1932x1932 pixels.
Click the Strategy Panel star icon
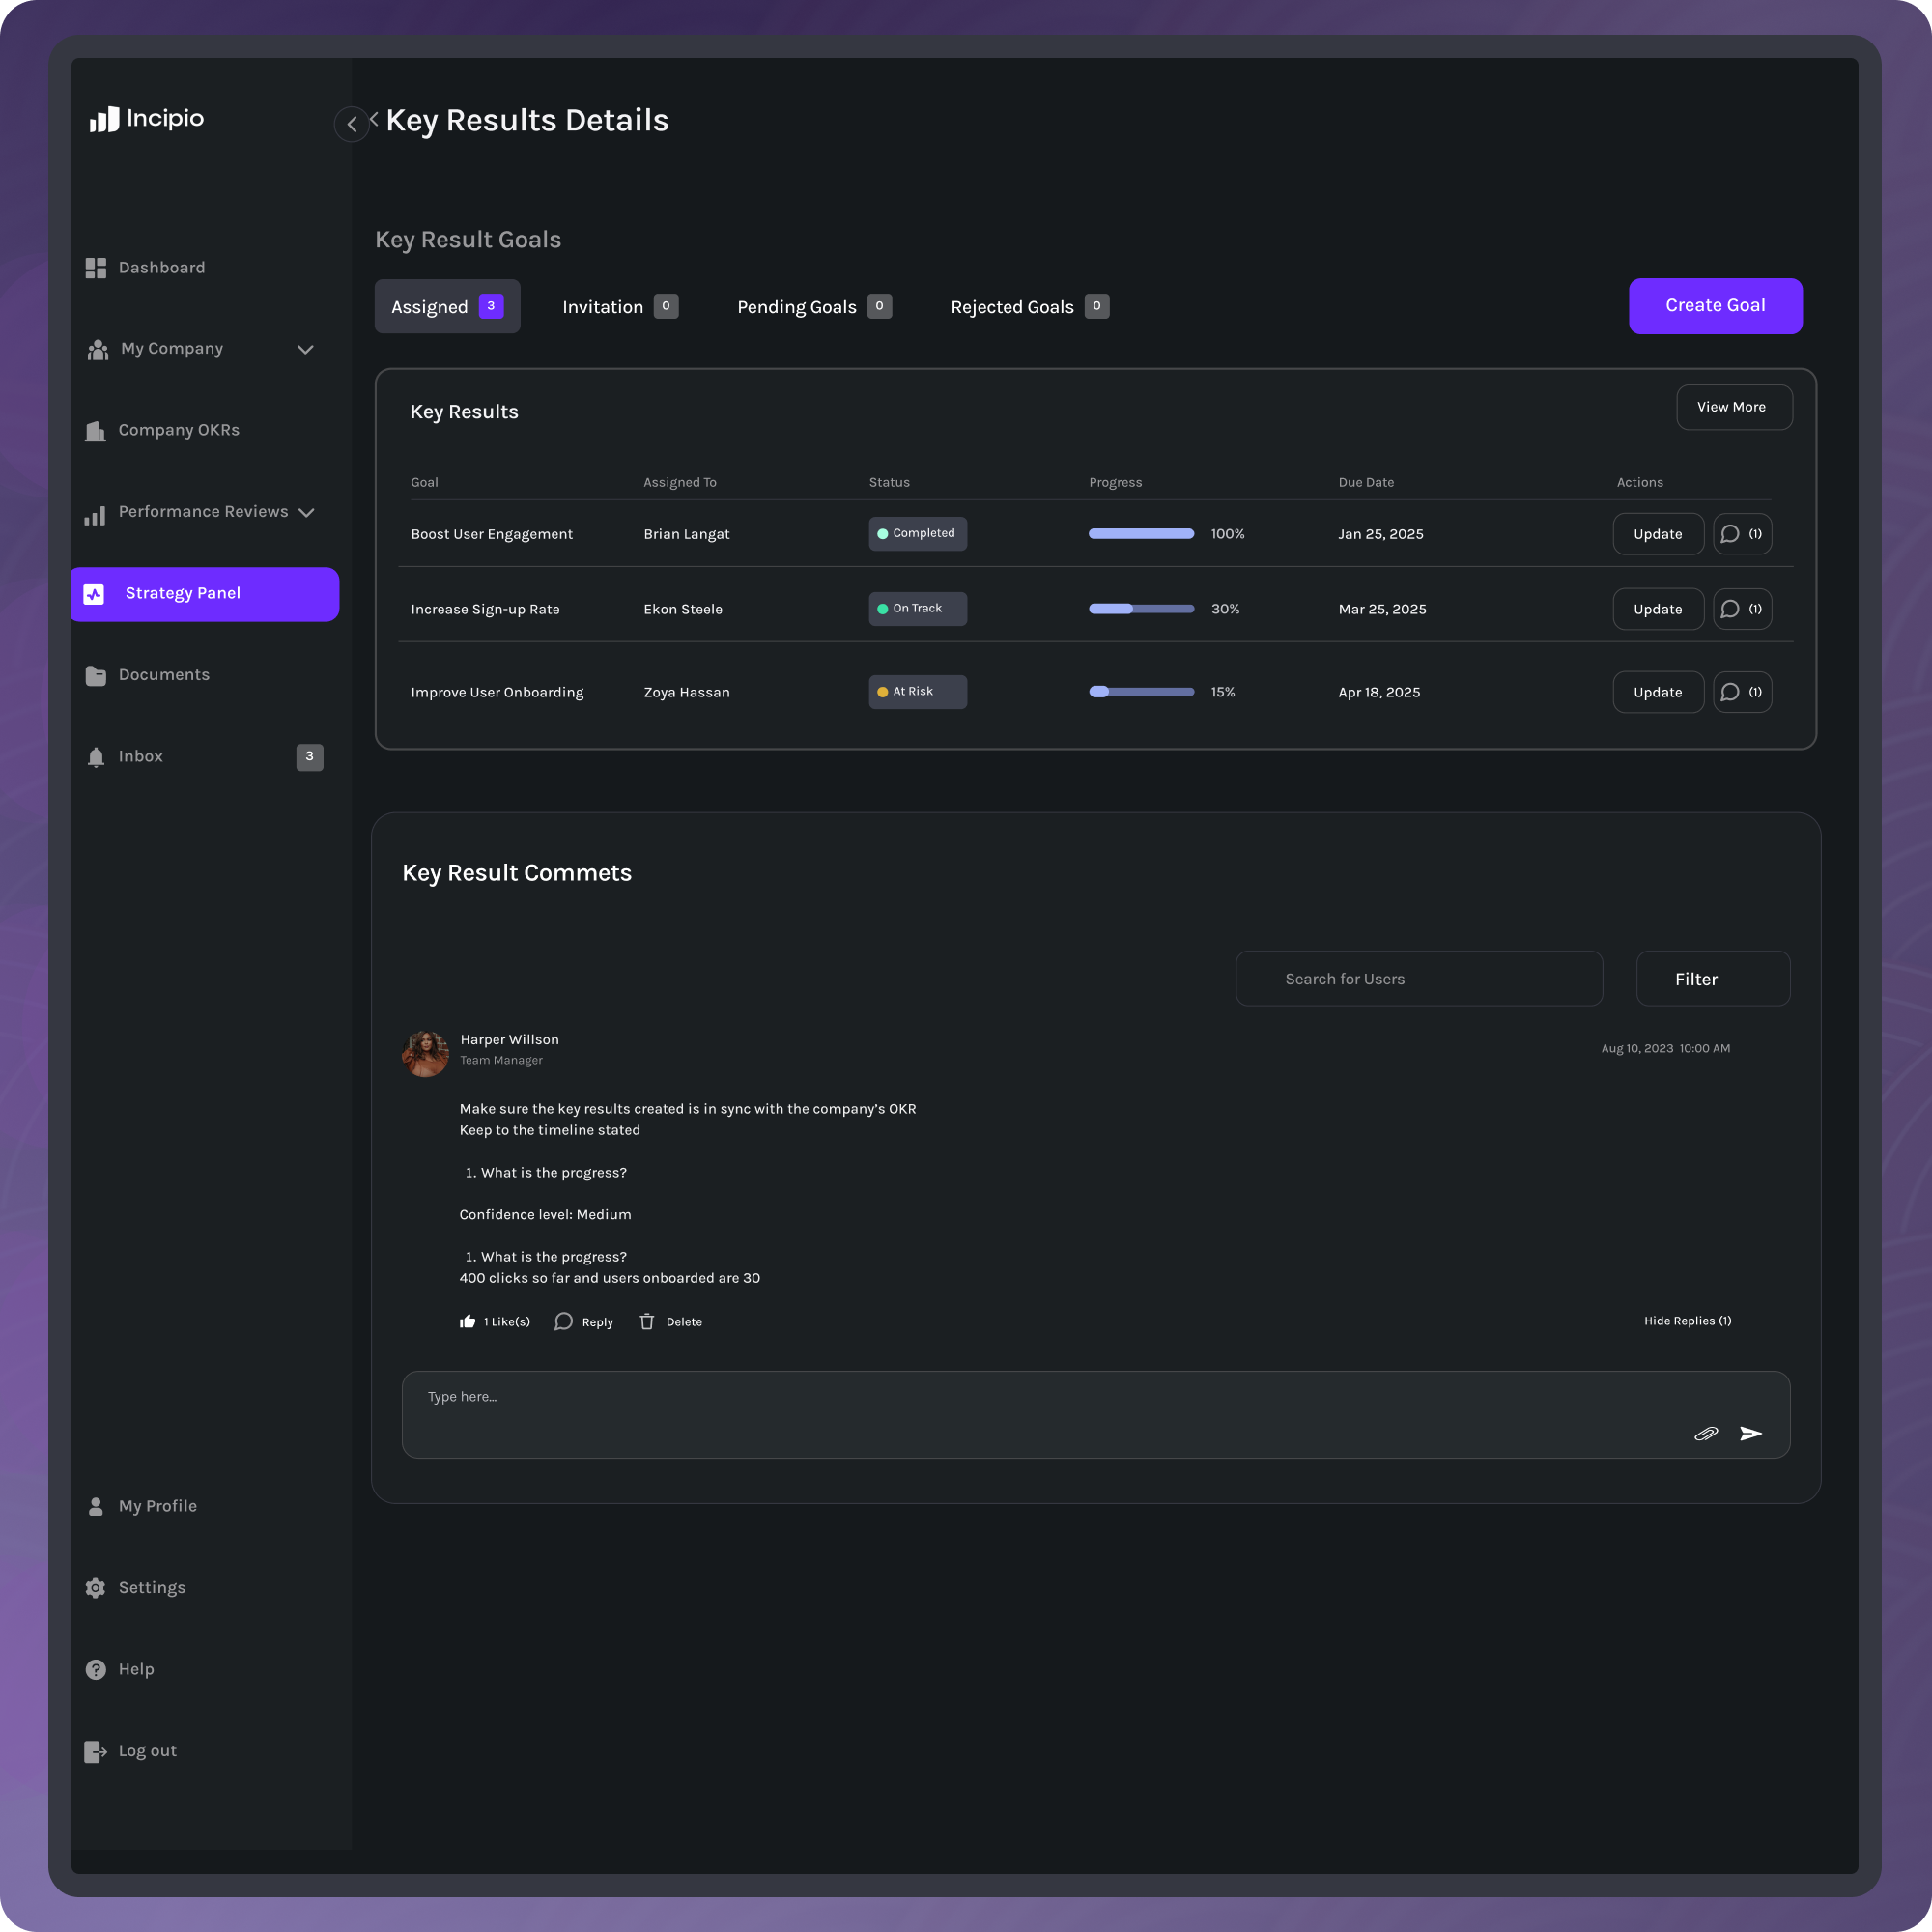coord(95,593)
